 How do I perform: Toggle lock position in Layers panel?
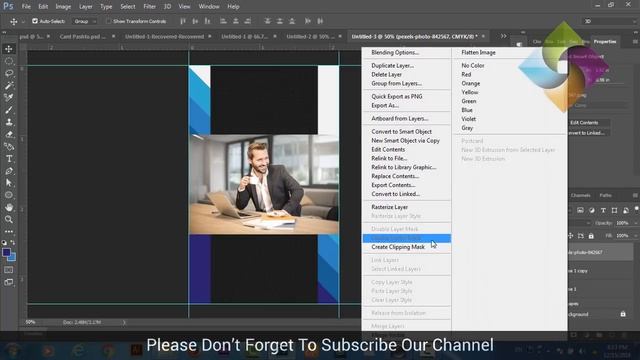571,236
